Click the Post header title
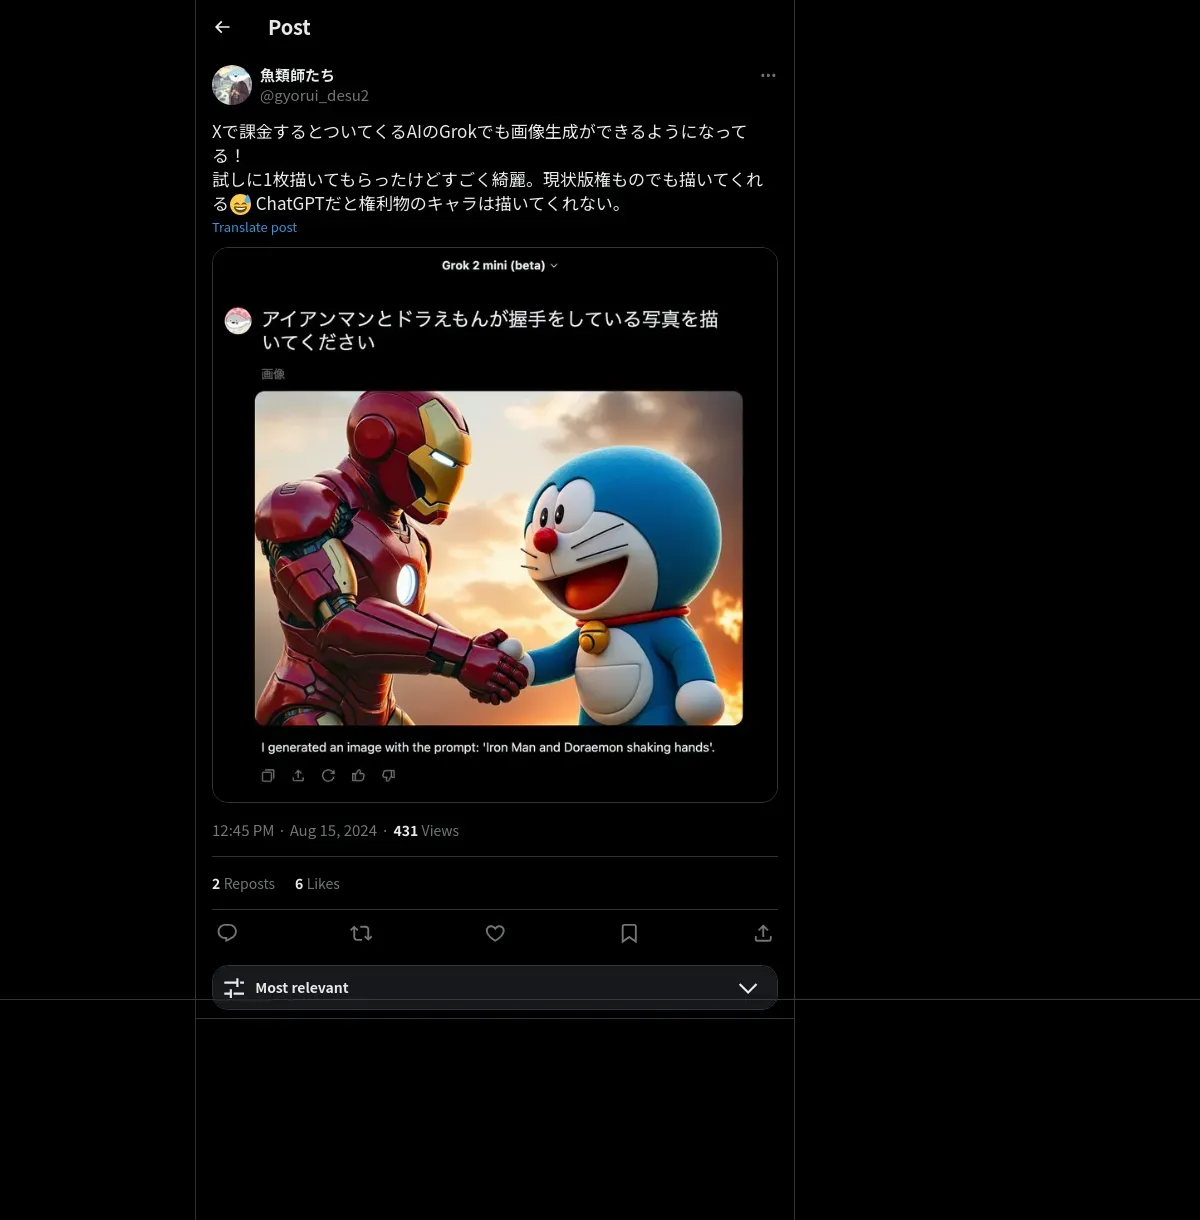Viewport: 1200px width, 1220px height. click(x=289, y=28)
